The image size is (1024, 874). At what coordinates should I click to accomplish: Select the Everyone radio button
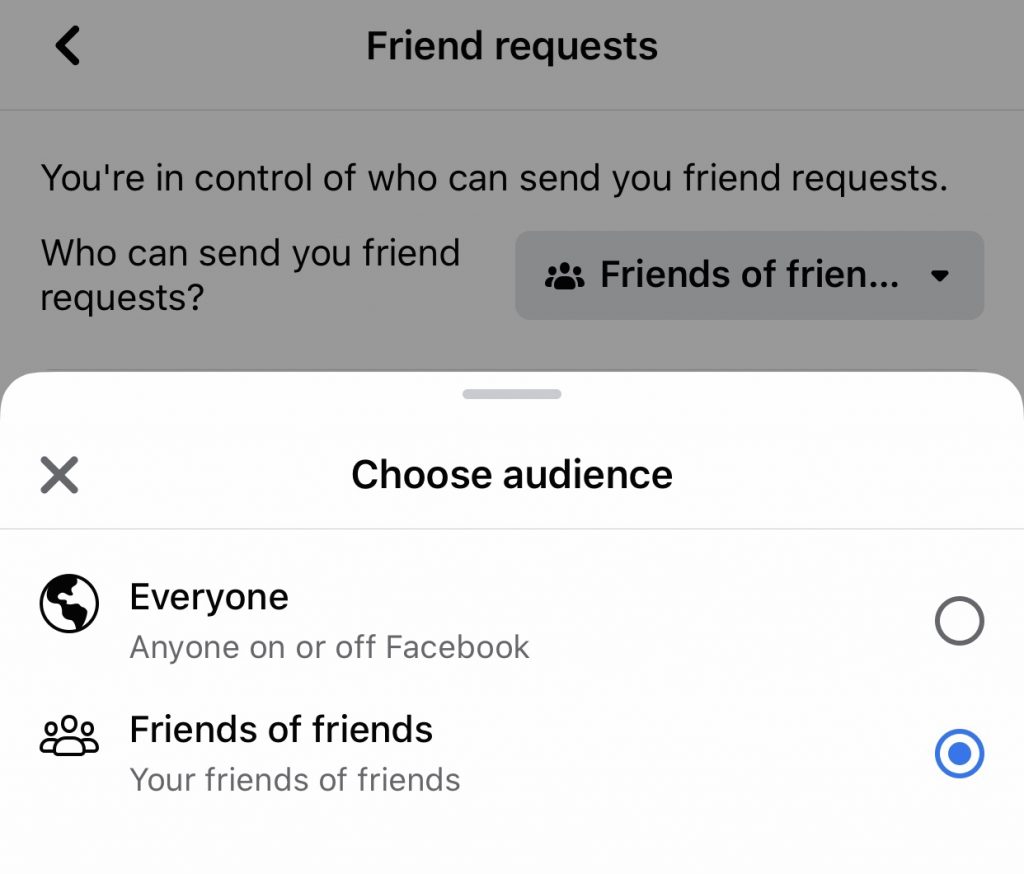(x=959, y=622)
